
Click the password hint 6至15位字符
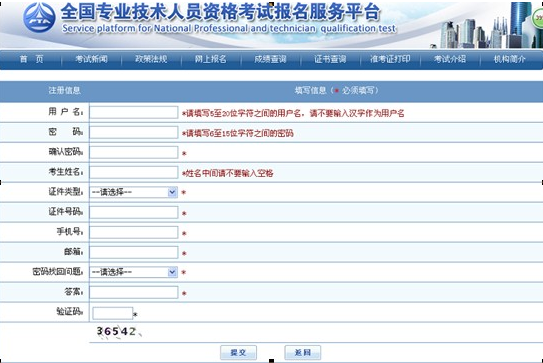click(x=238, y=133)
